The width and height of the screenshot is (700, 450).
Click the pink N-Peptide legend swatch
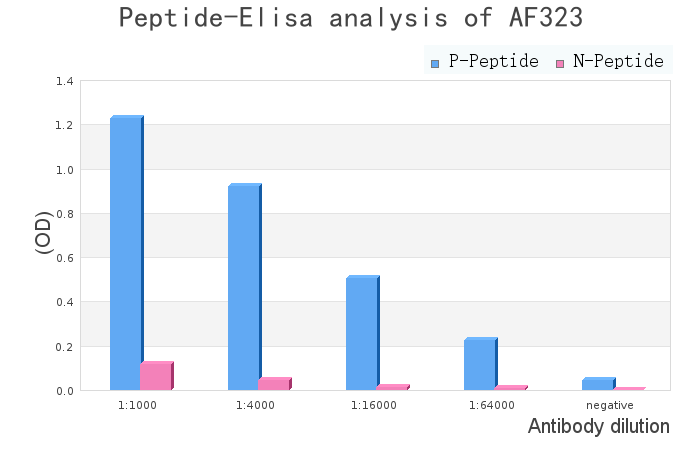tap(560, 63)
